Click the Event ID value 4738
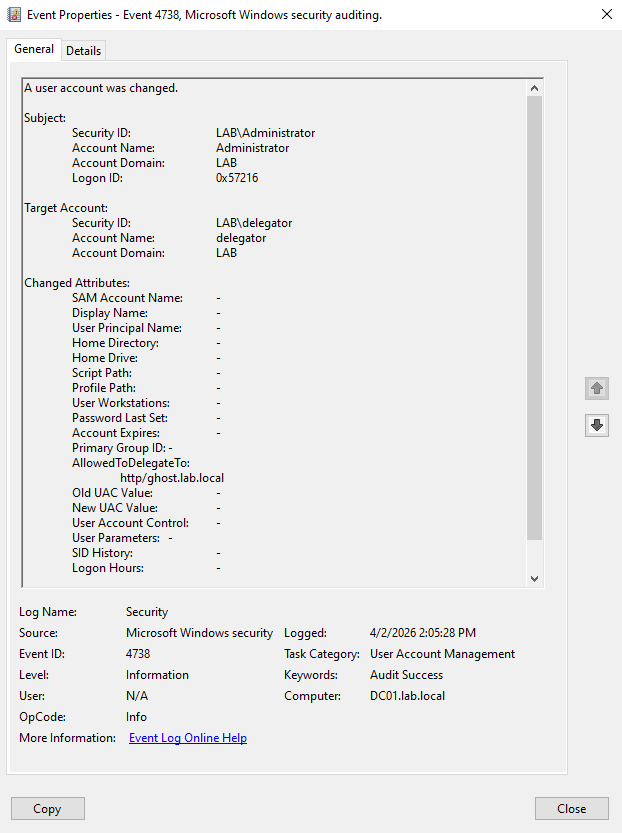 [x=140, y=654]
